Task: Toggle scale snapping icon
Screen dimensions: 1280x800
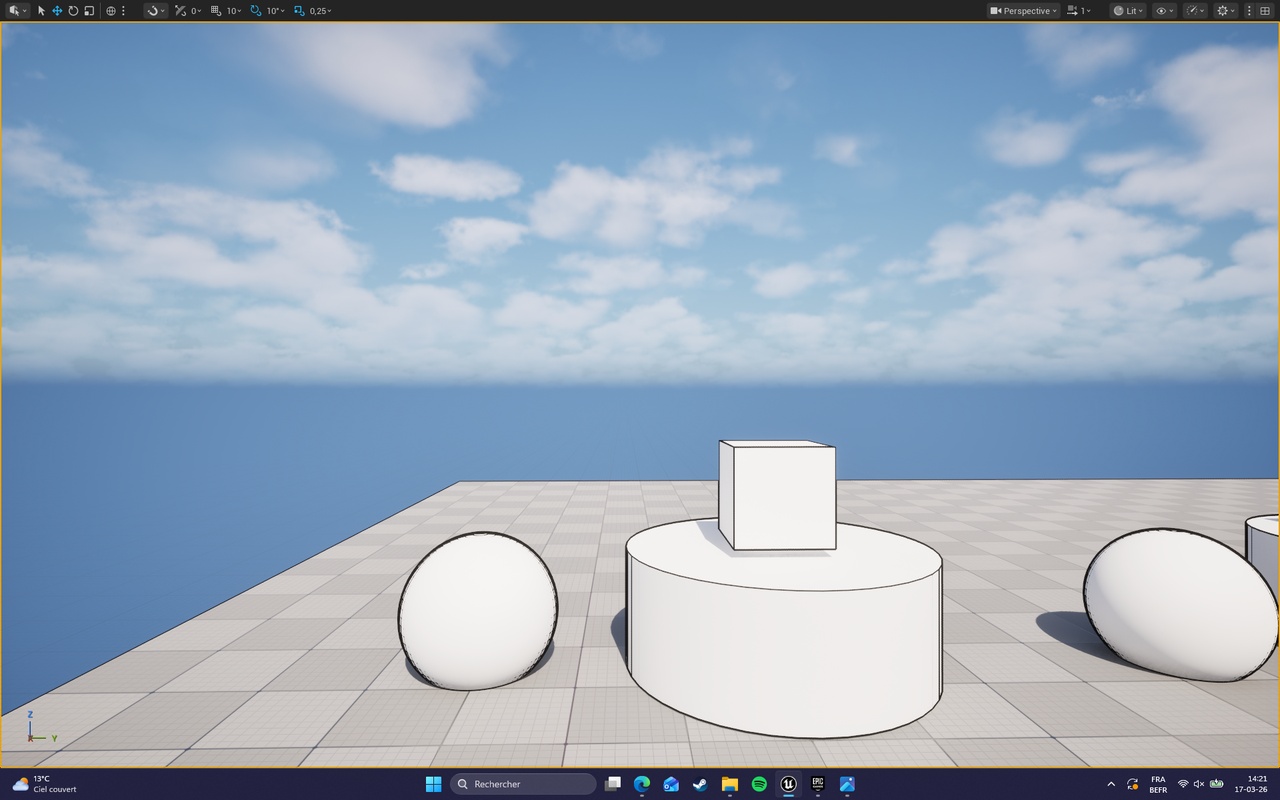Action: pos(299,10)
